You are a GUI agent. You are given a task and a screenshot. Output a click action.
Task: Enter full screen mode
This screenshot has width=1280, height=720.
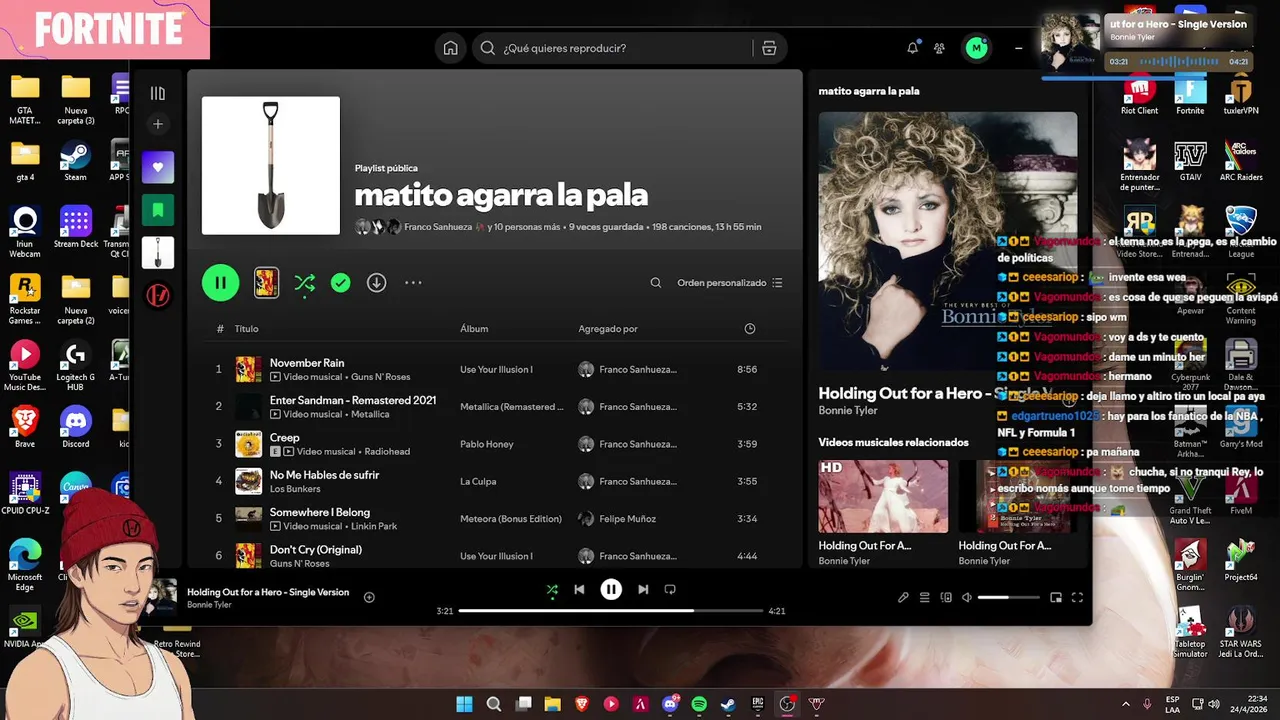(1077, 597)
